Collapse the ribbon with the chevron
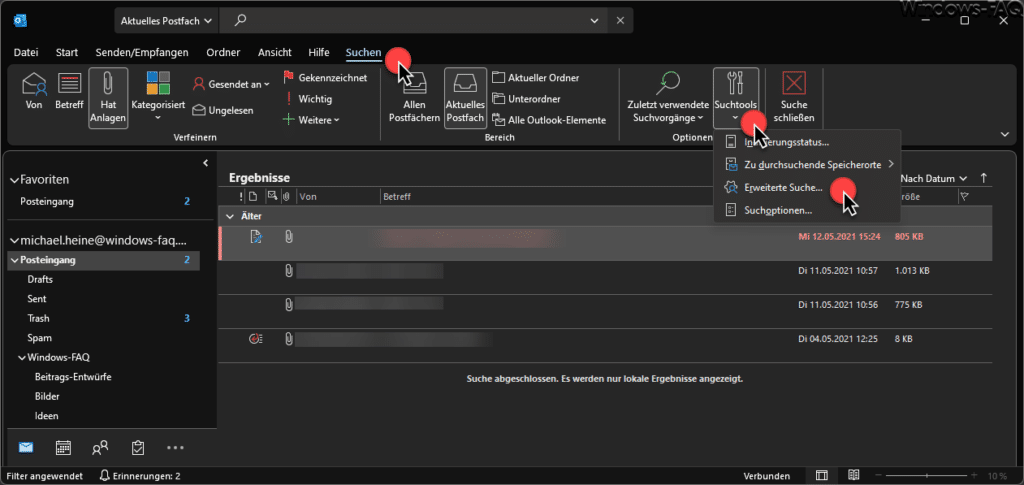1024x485 pixels. [1004, 134]
